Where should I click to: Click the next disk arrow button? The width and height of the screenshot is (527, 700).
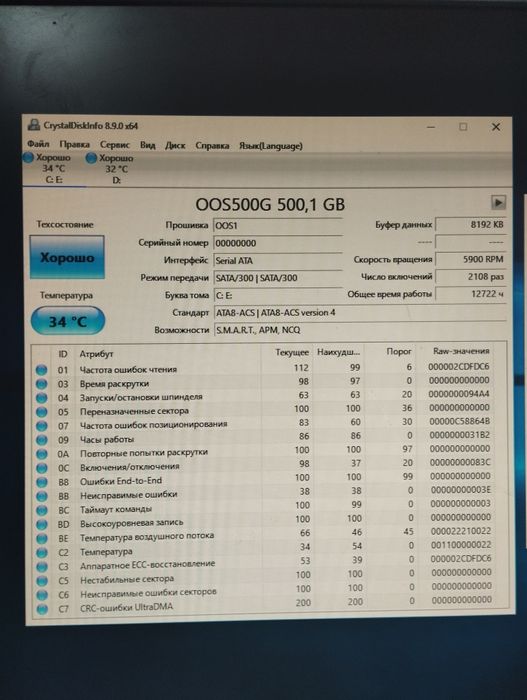point(498,202)
